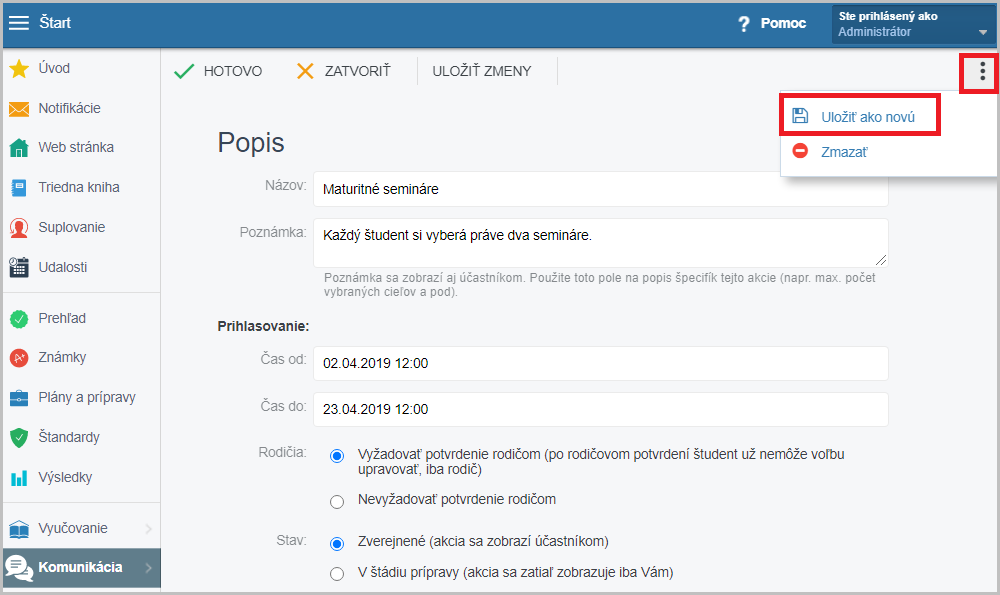Click ULOŽIŤ ZMENY in the toolbar
This screenshot has width=1000, height=595.
point(482,71)
